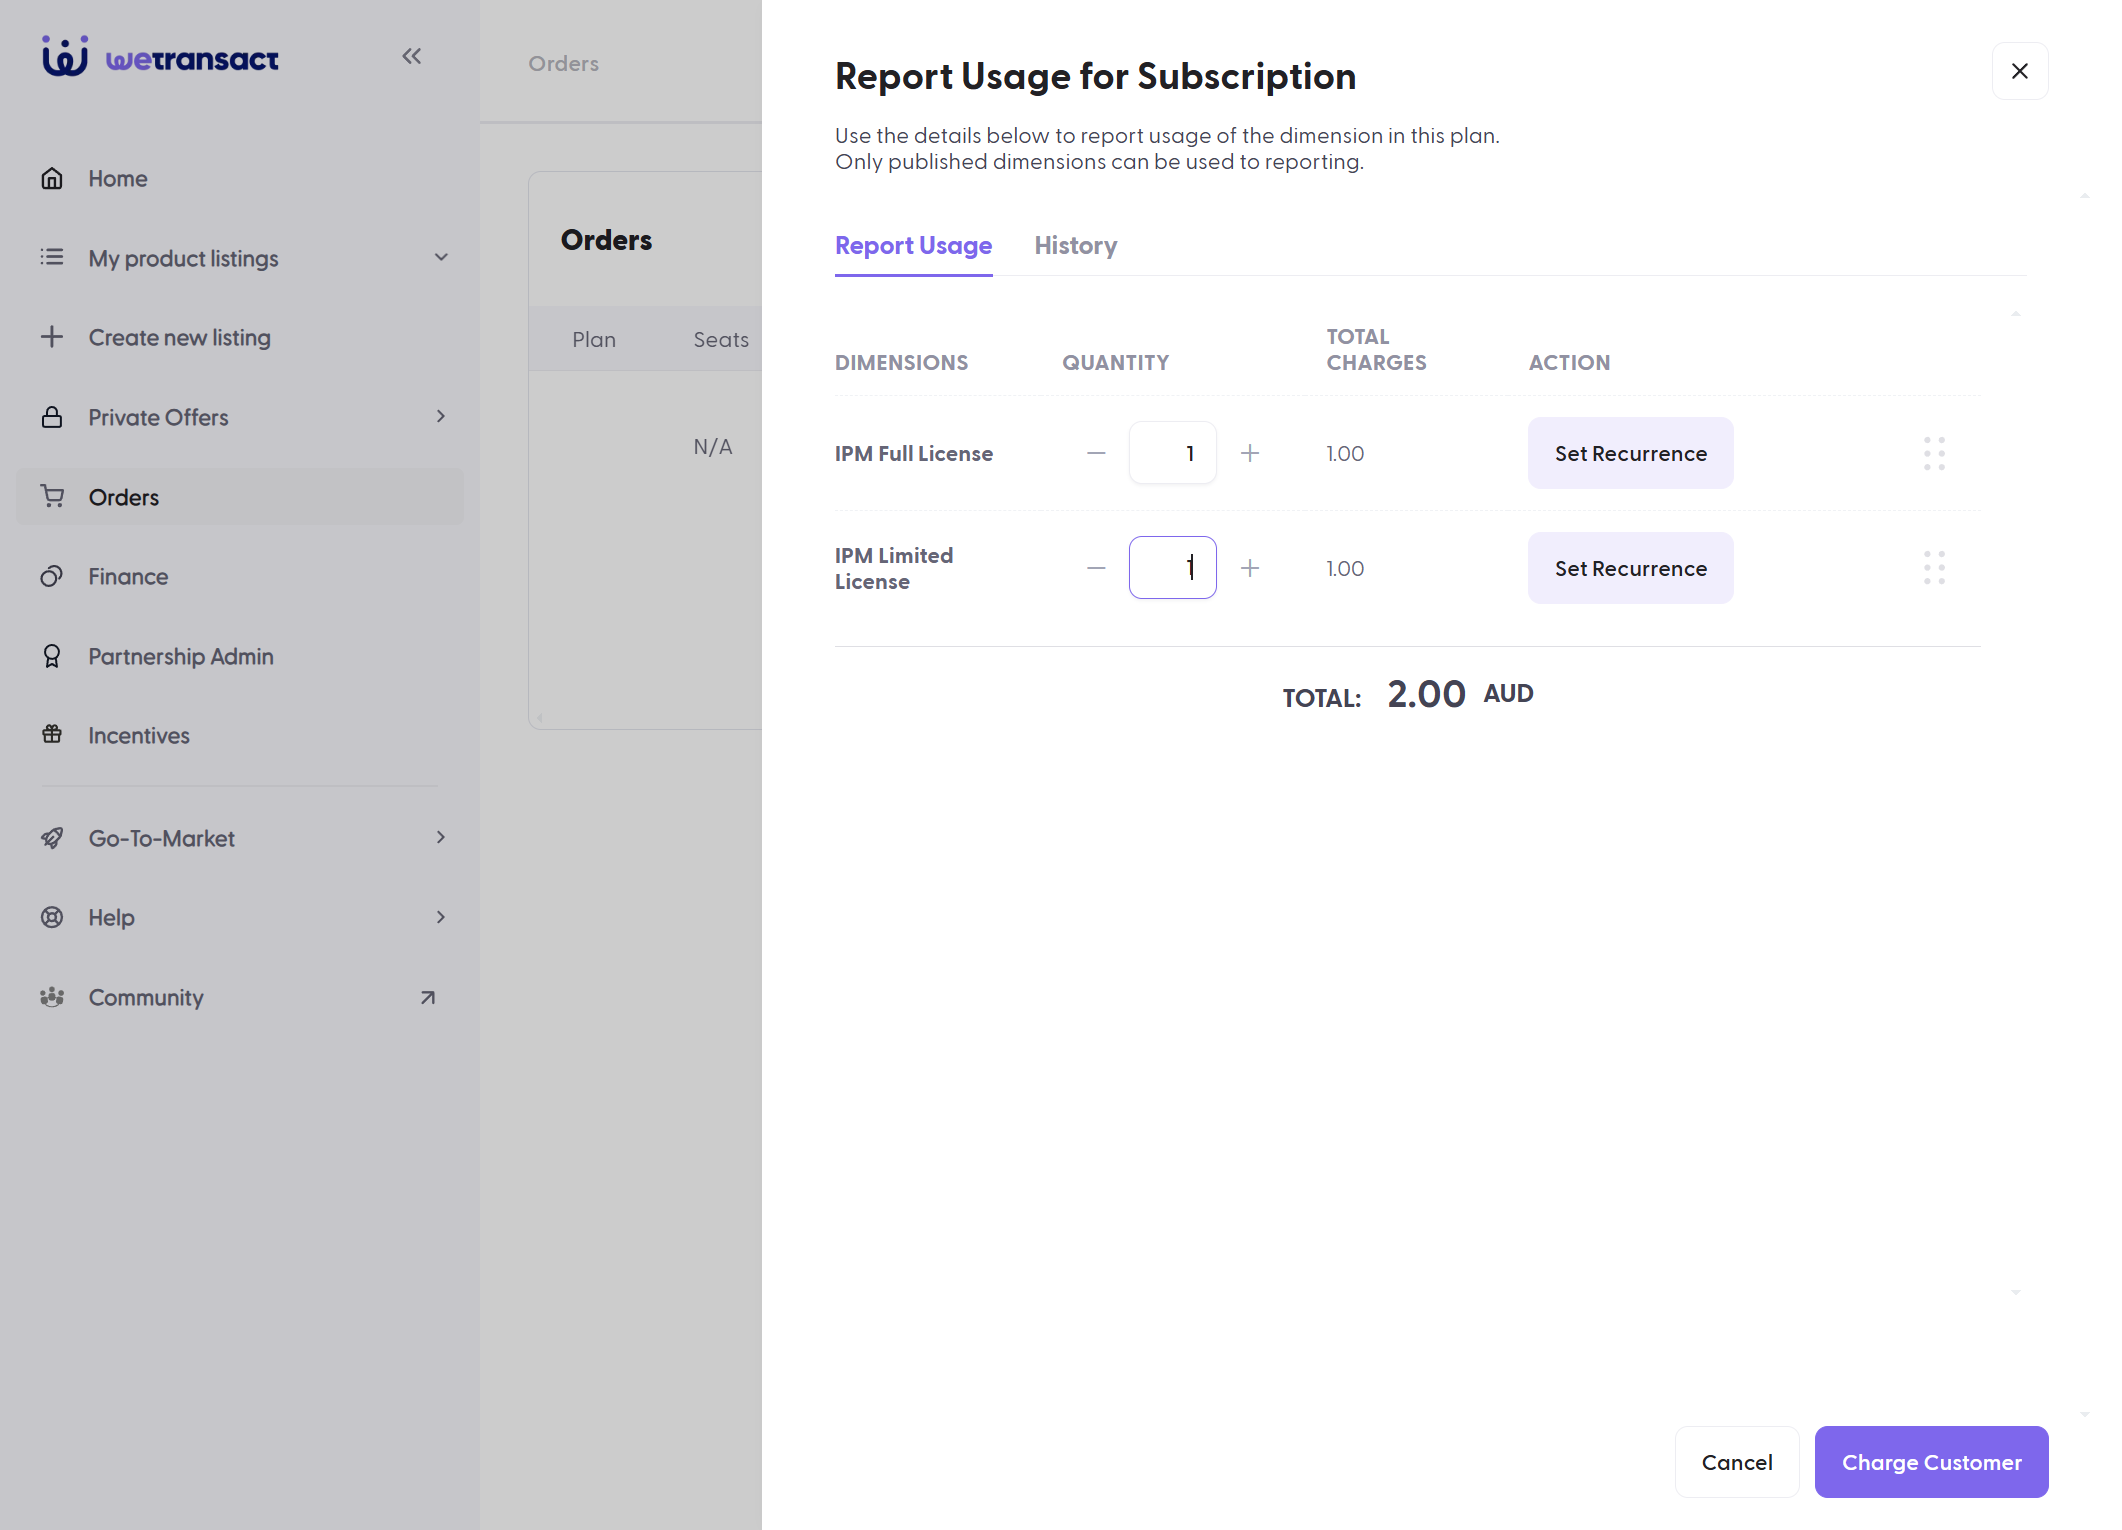Viewport: 2122px width, 1530px height.
Task: Click the Community people icon
Action: [x=52, y=997]
